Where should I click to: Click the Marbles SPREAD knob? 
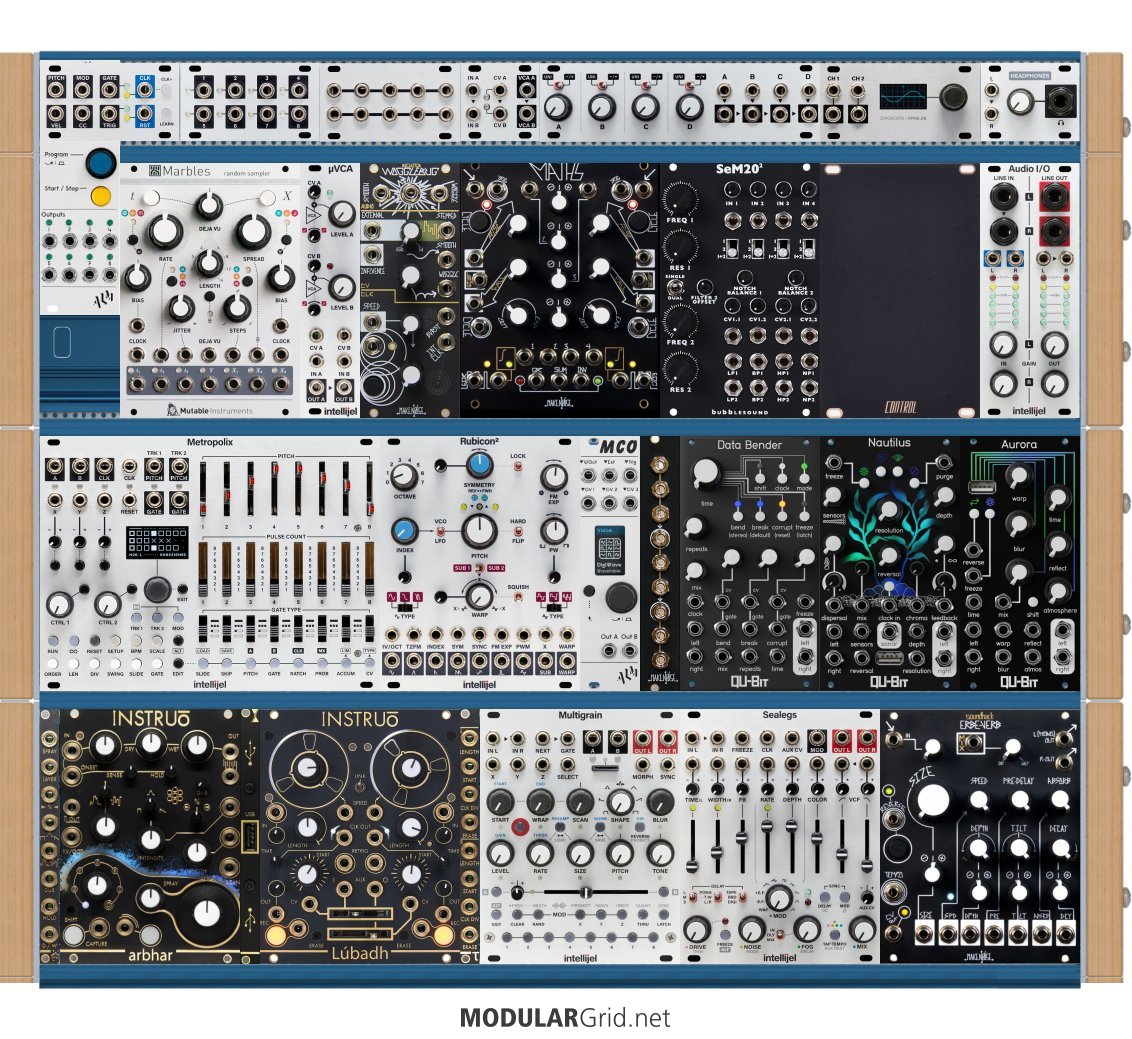coord(253,232)
